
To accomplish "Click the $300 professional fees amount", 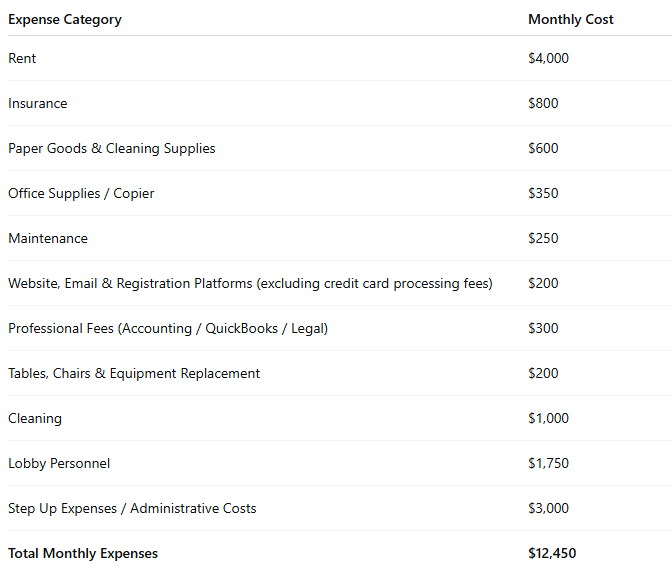I will pos(543,328).
